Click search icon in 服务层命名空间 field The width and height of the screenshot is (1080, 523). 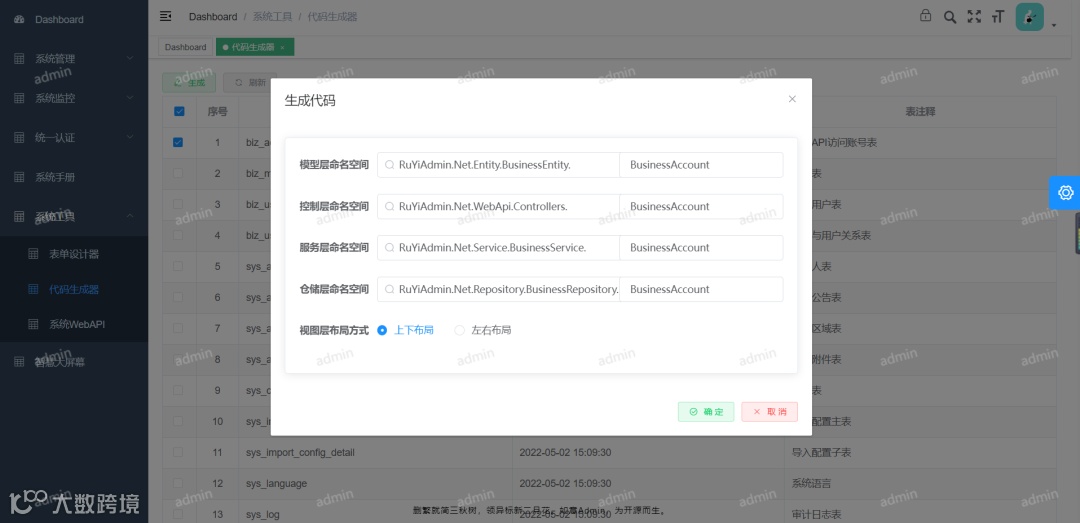tap(390, 248)
